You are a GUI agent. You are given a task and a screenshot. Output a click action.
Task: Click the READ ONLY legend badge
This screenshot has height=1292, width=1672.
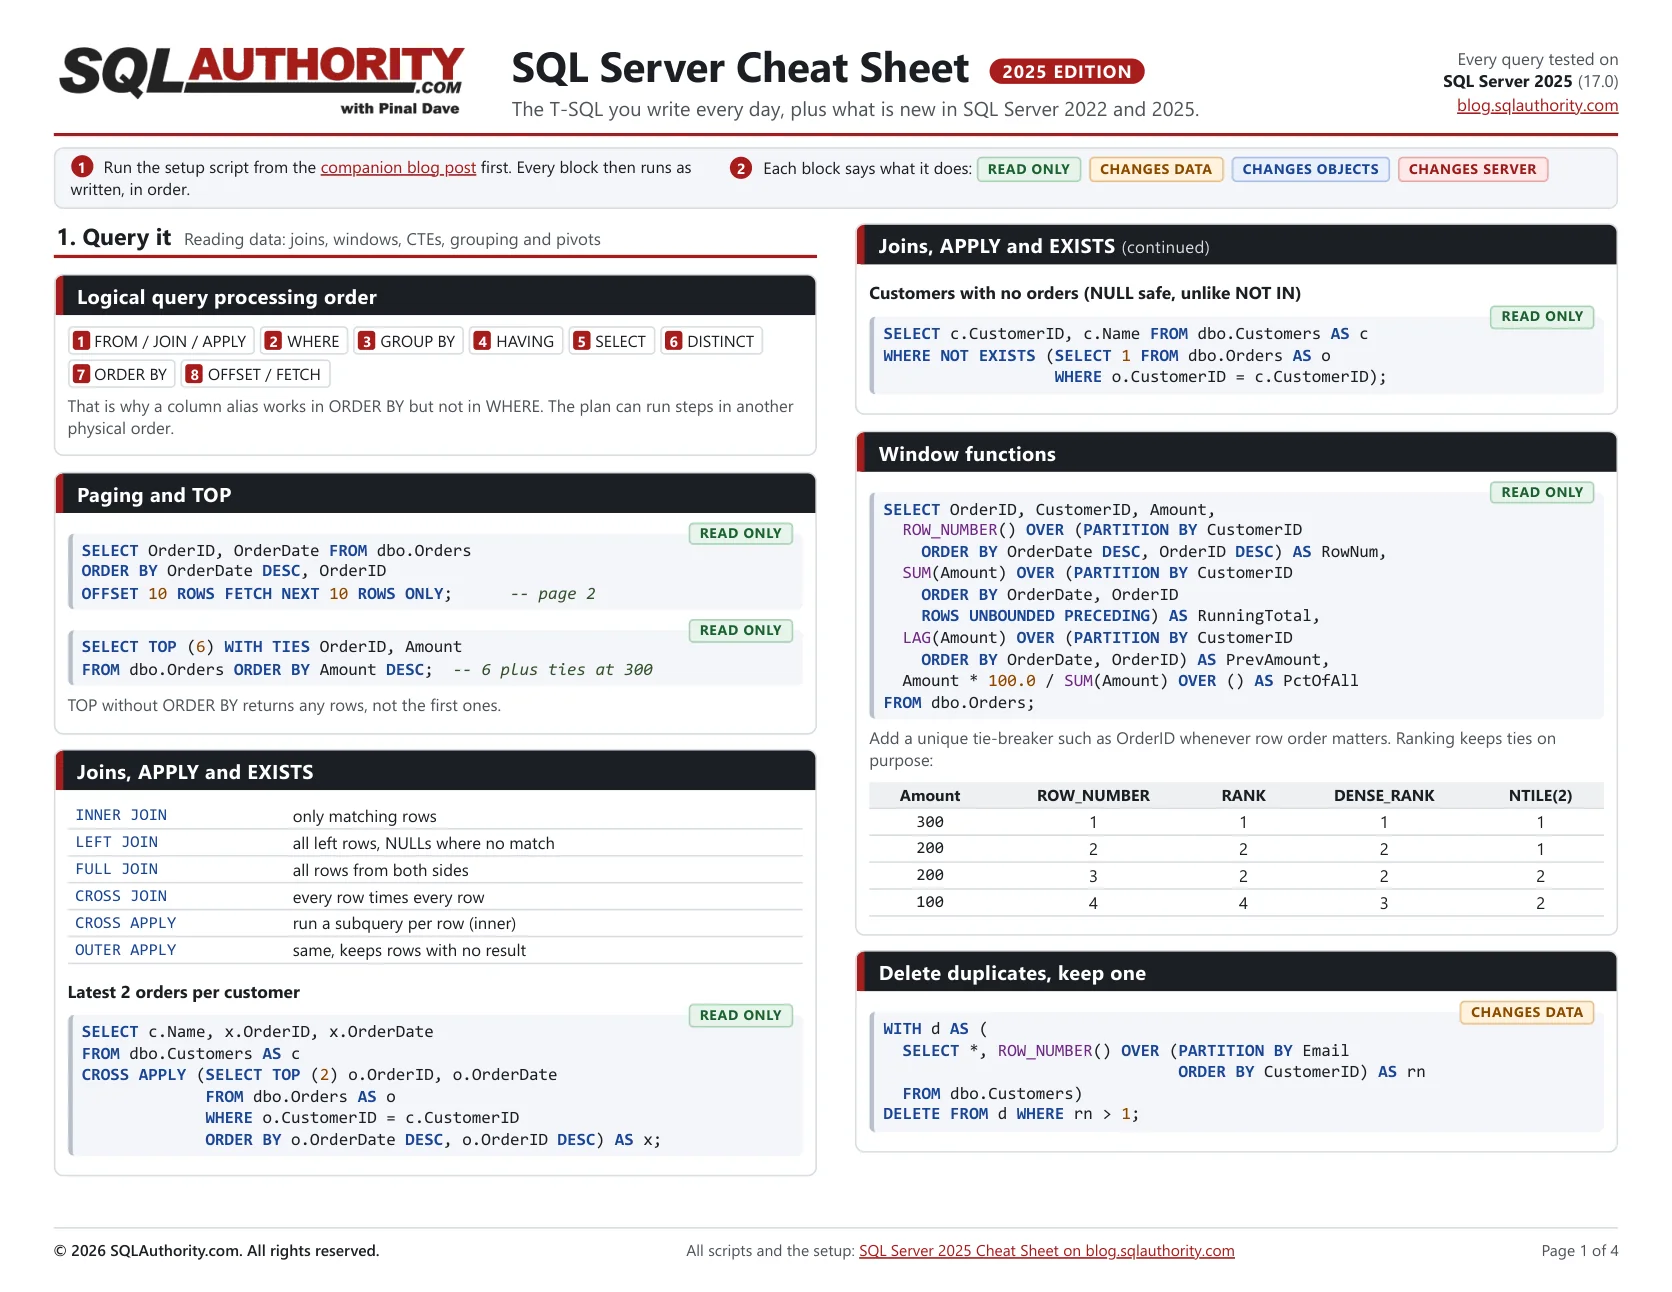pos(1028,169)
